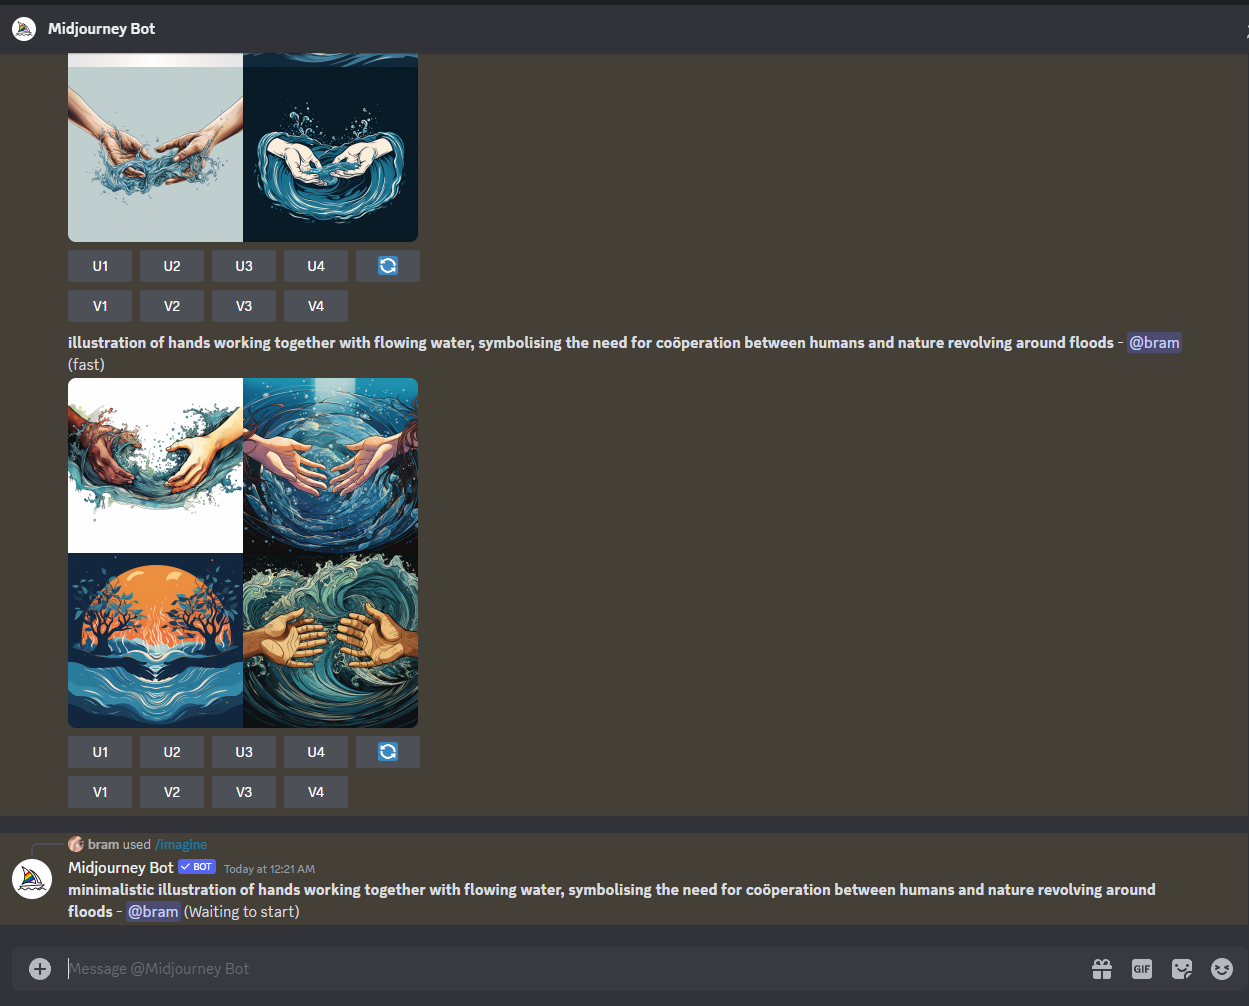1249x1006 pixels.
Task: Click Midjourney Bot avatar beside latest message
Action: [x=32, y=879]
